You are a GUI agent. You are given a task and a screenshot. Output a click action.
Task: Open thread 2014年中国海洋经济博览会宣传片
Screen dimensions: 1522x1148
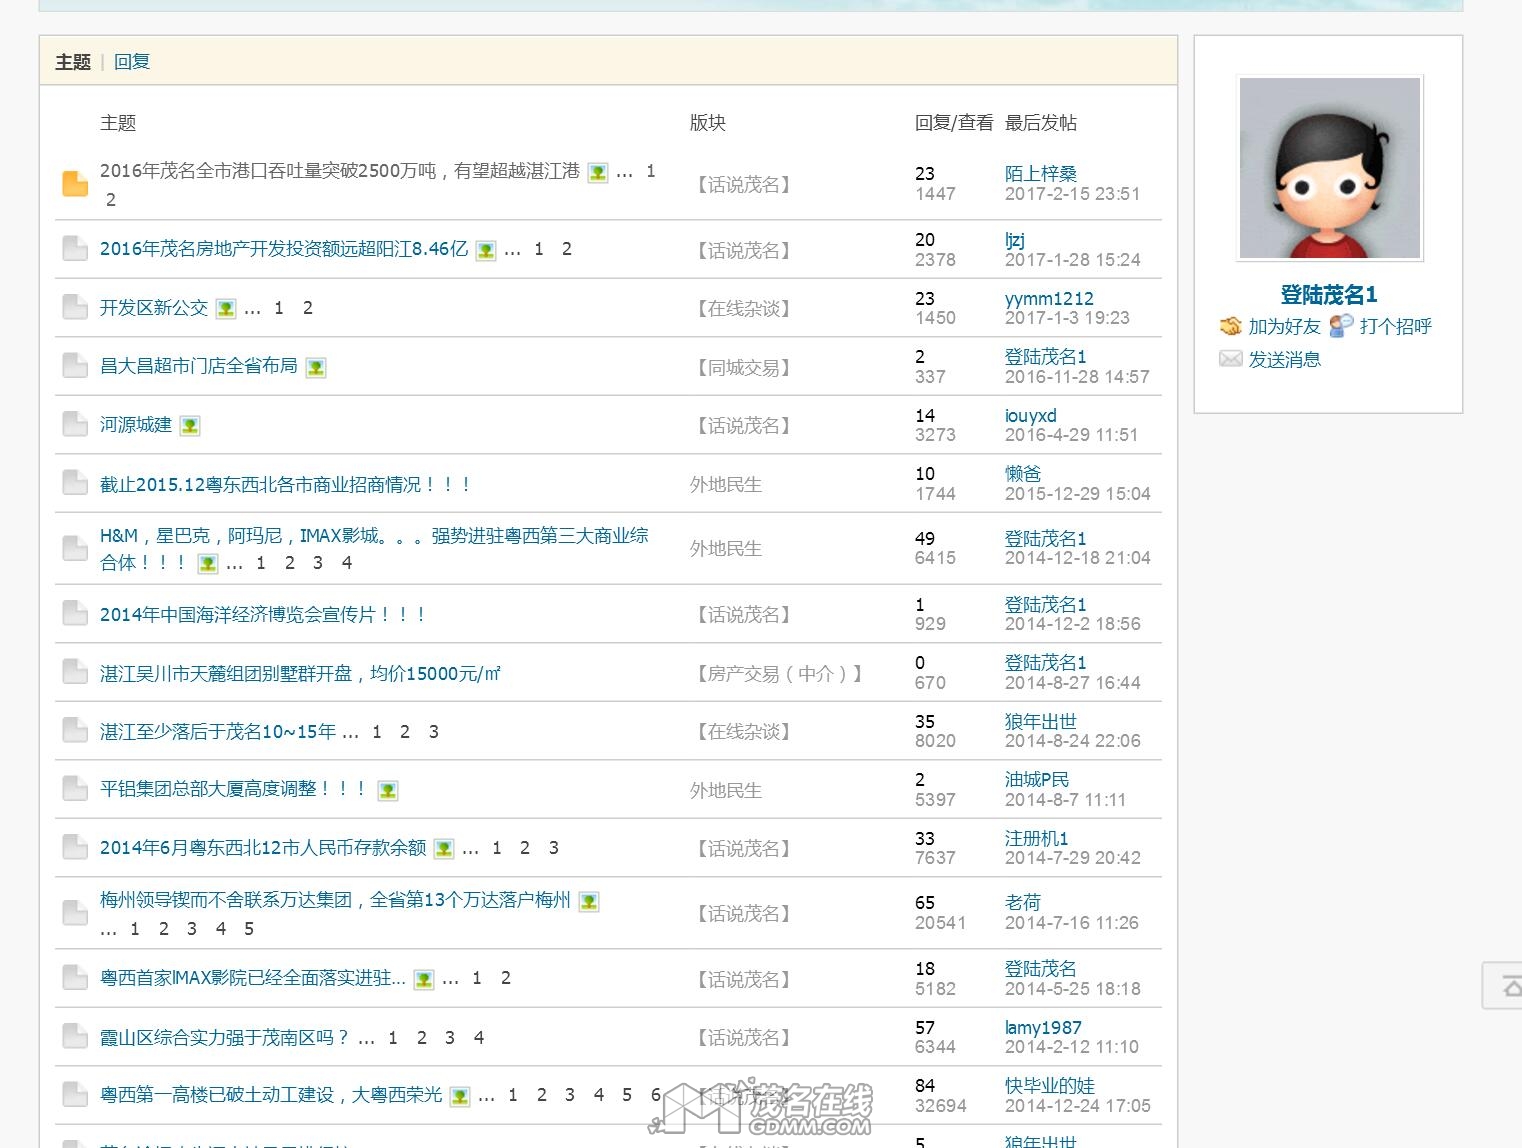point(263,615)
